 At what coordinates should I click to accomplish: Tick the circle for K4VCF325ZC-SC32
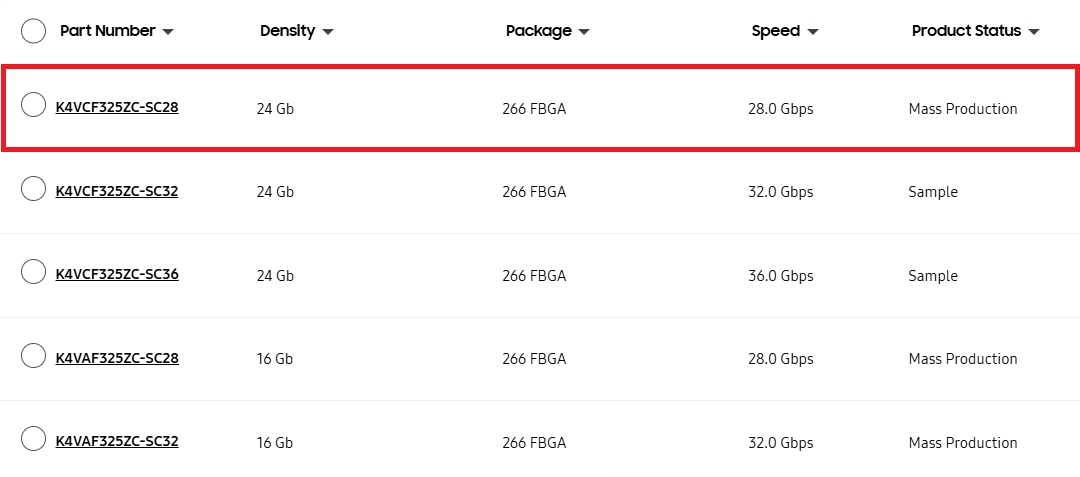(33, 188)
